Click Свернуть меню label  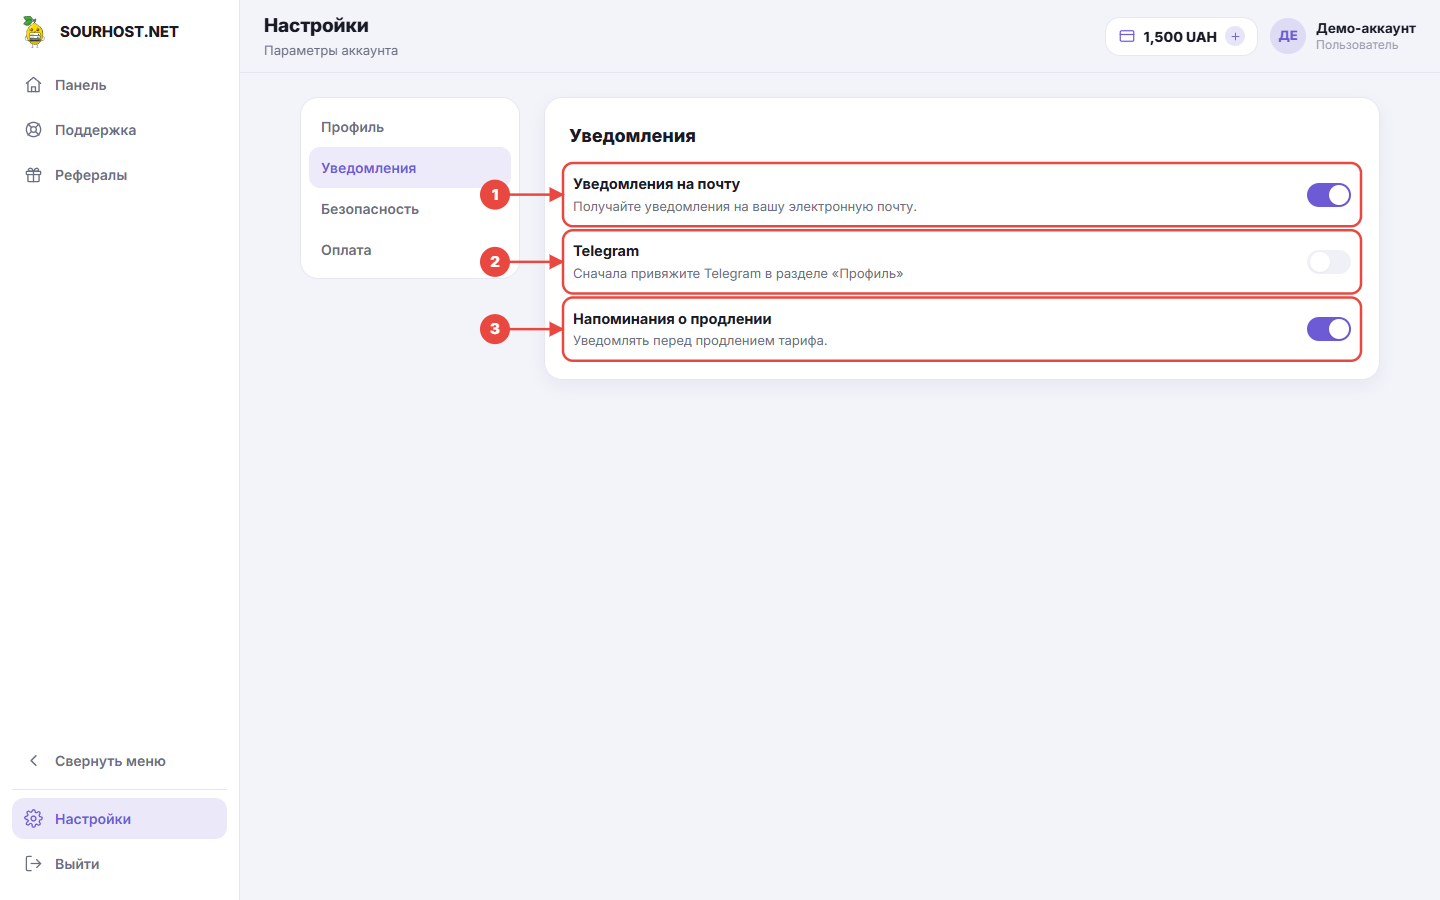[x=110, y=761]
